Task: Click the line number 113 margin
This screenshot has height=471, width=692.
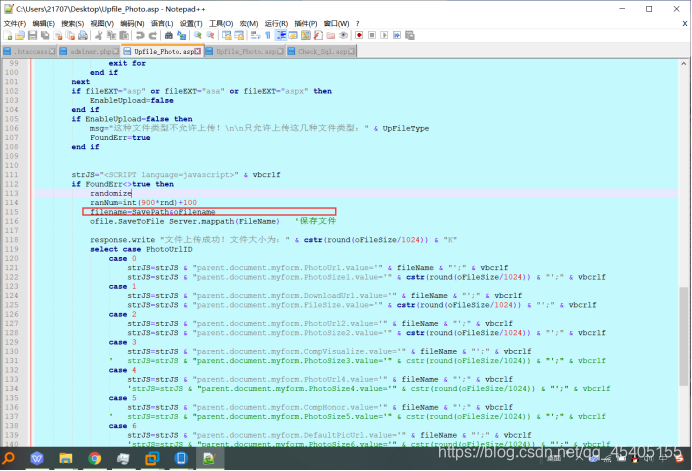Action: (x=12, y=193)
